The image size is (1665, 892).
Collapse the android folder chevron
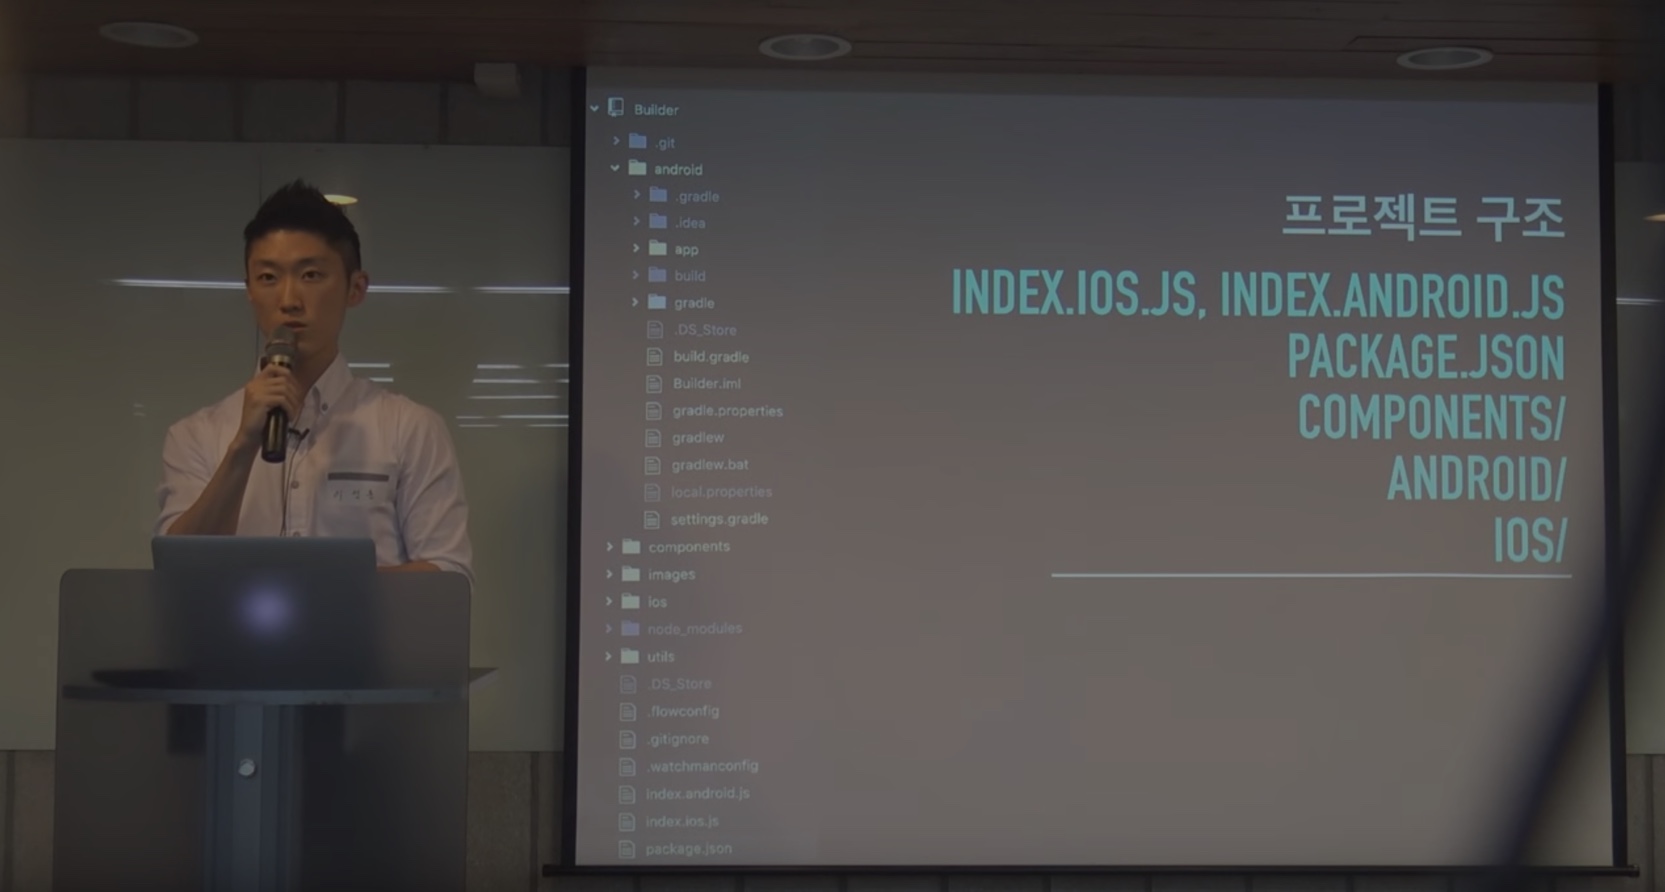[x=615, y=169]
